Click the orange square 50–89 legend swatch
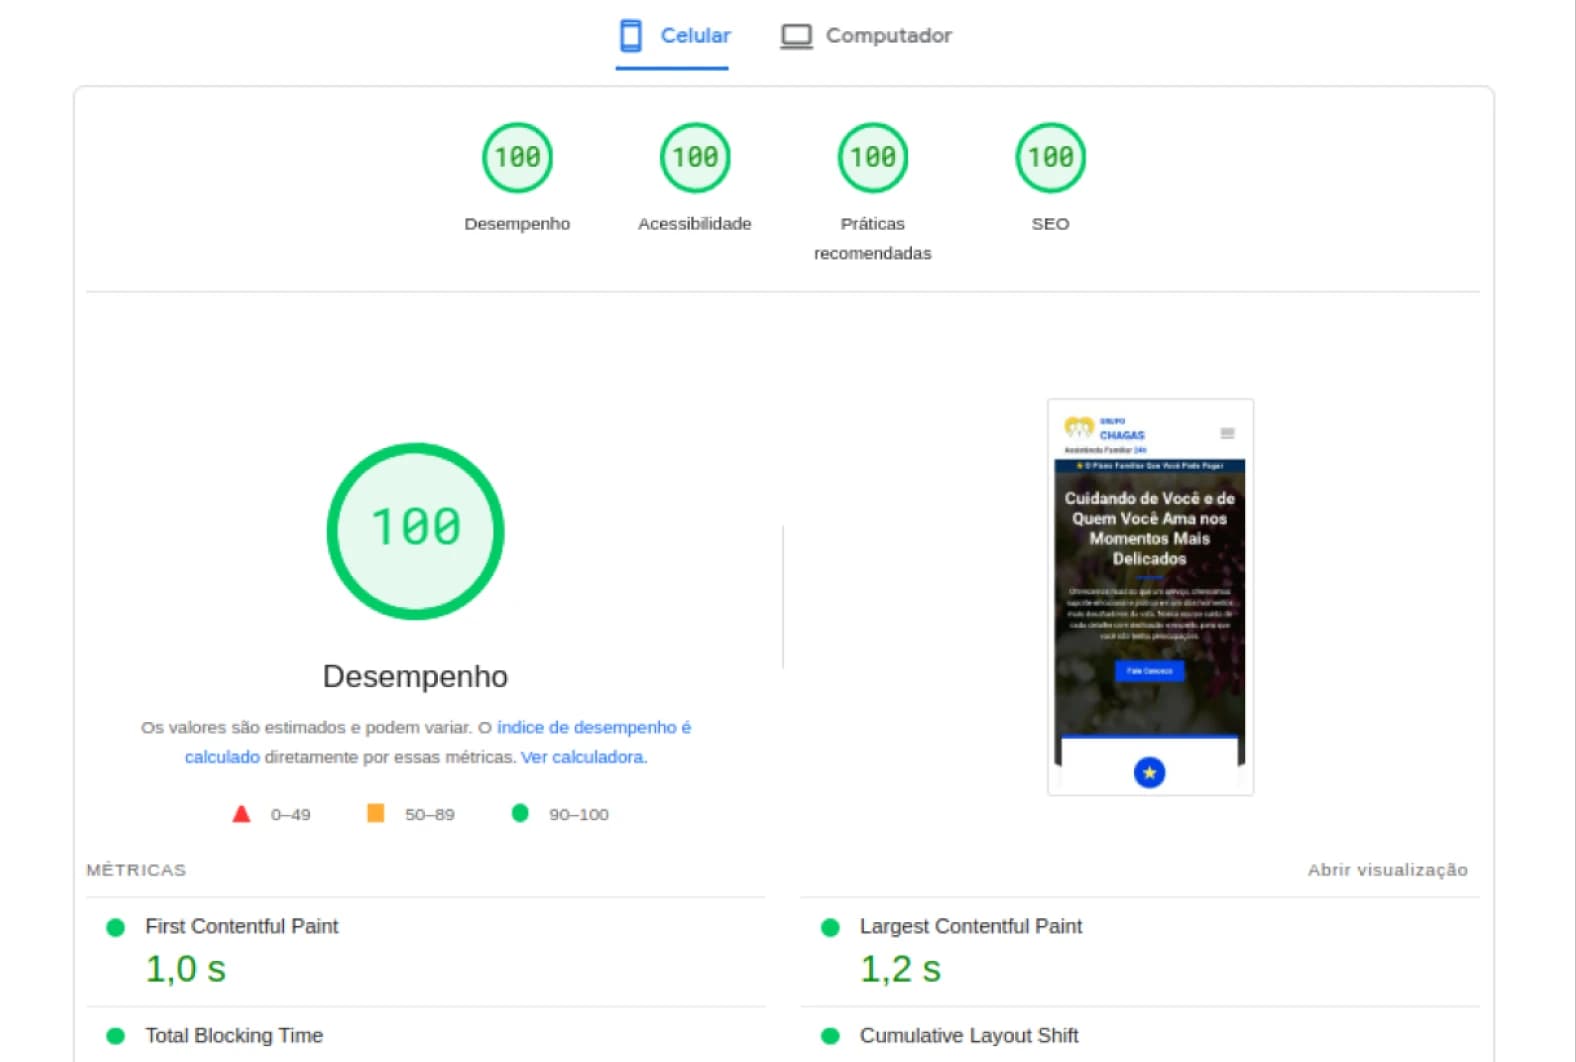The image size is (1576, 1062). 376,813
